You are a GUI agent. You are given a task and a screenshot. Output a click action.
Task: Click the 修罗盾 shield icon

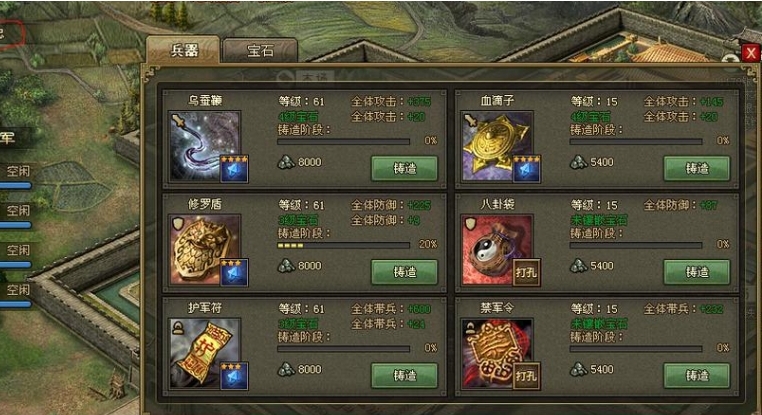click(204, 249)
